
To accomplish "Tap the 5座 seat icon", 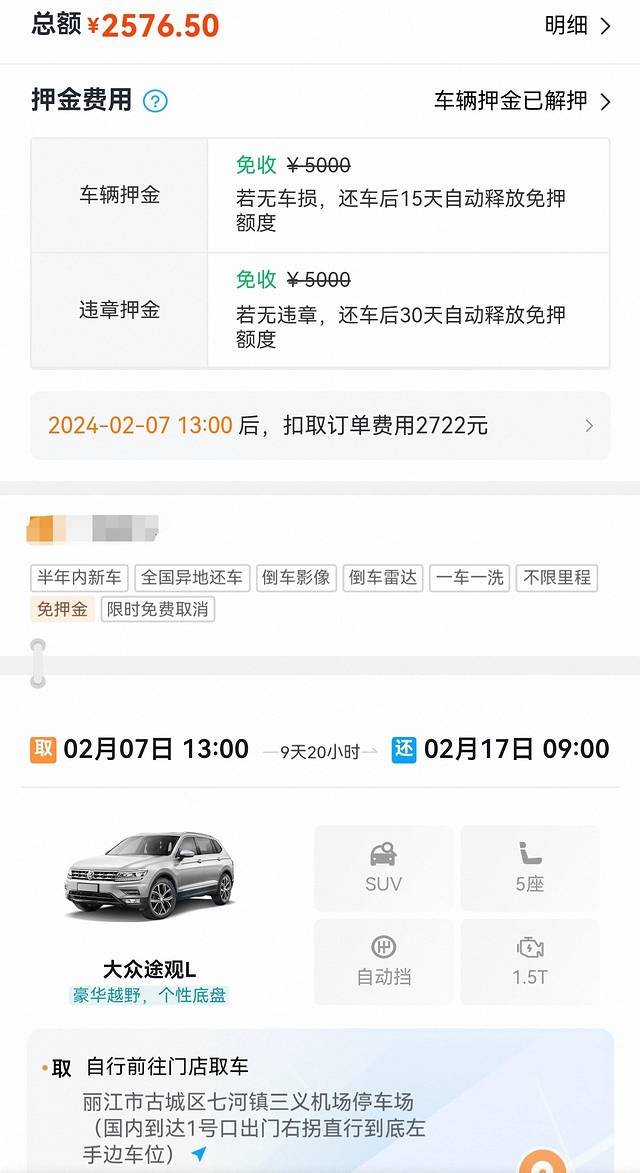I will pyautogui.click(x=530, y=855).
